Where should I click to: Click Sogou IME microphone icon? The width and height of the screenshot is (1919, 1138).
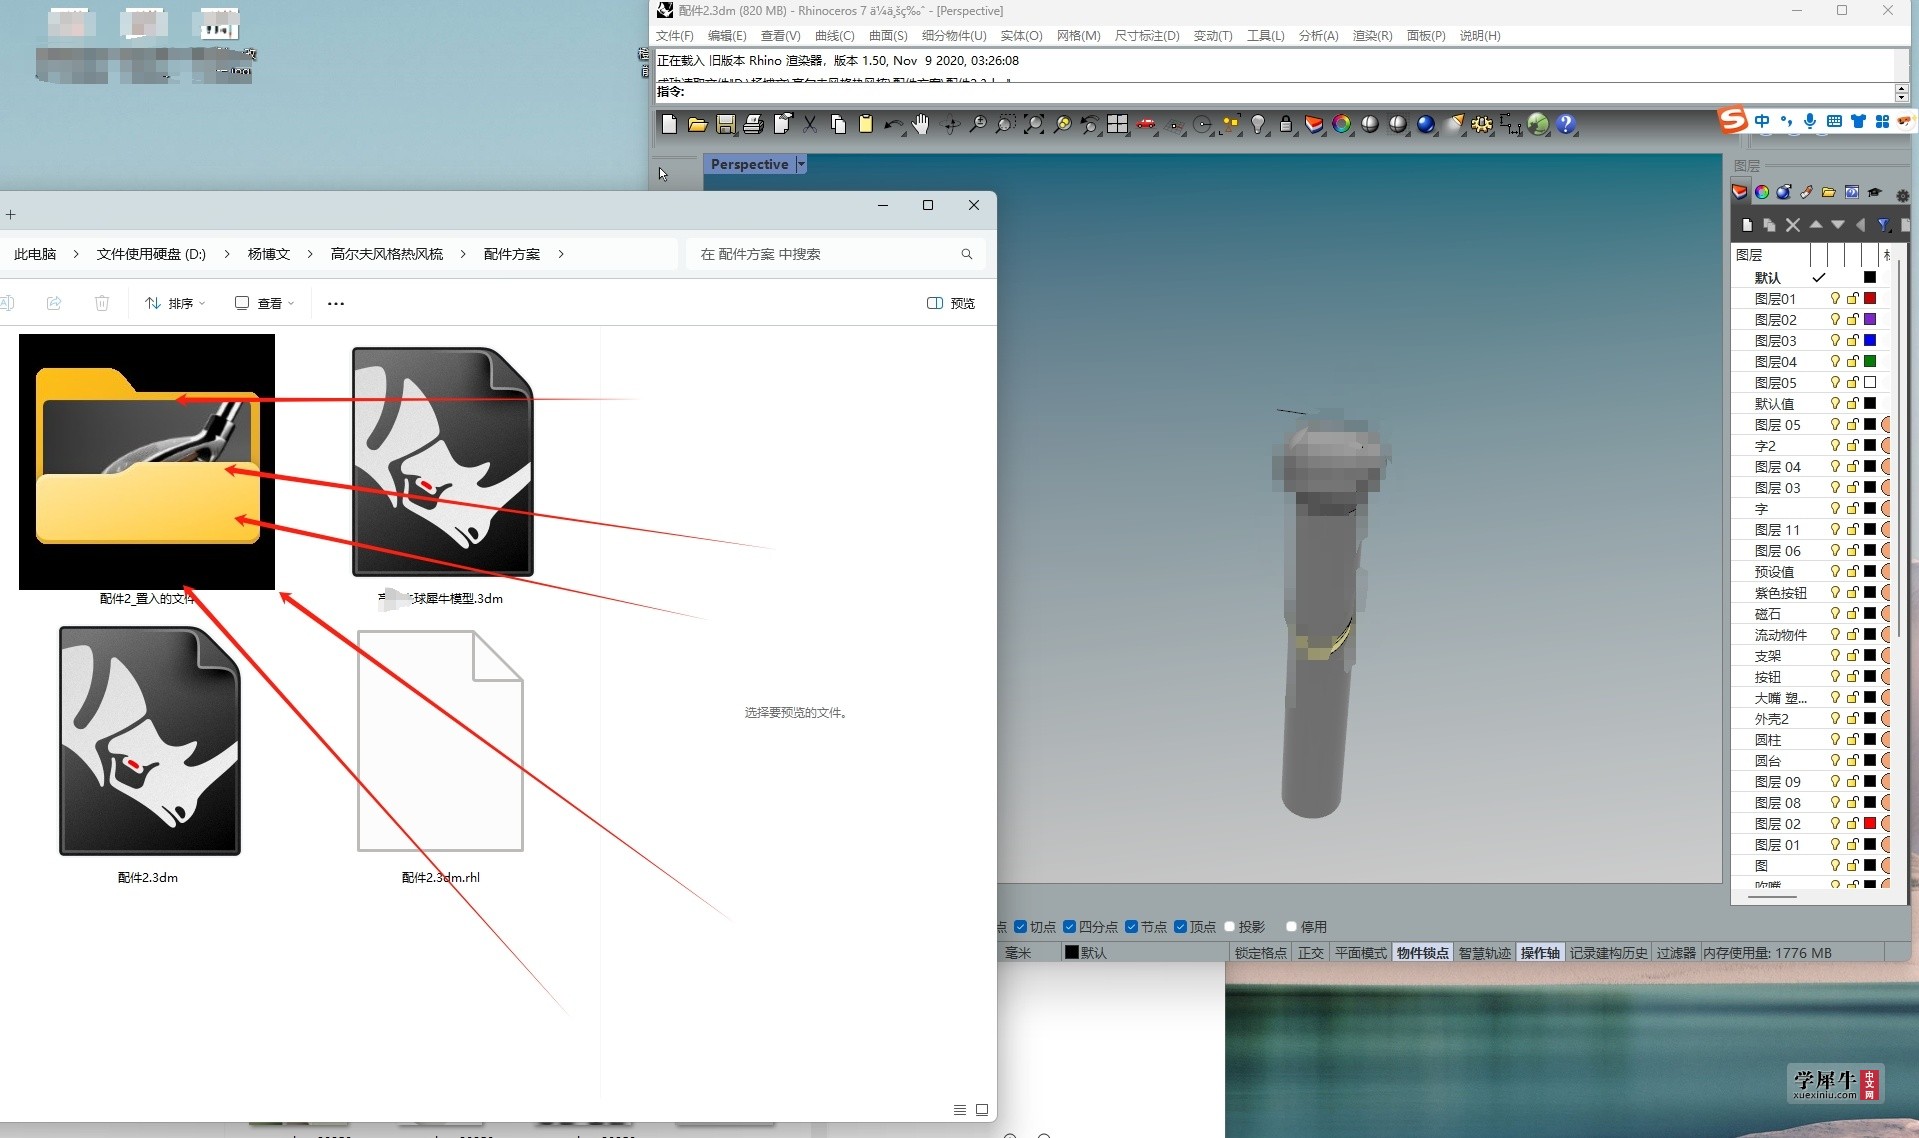pos(1810,121)
